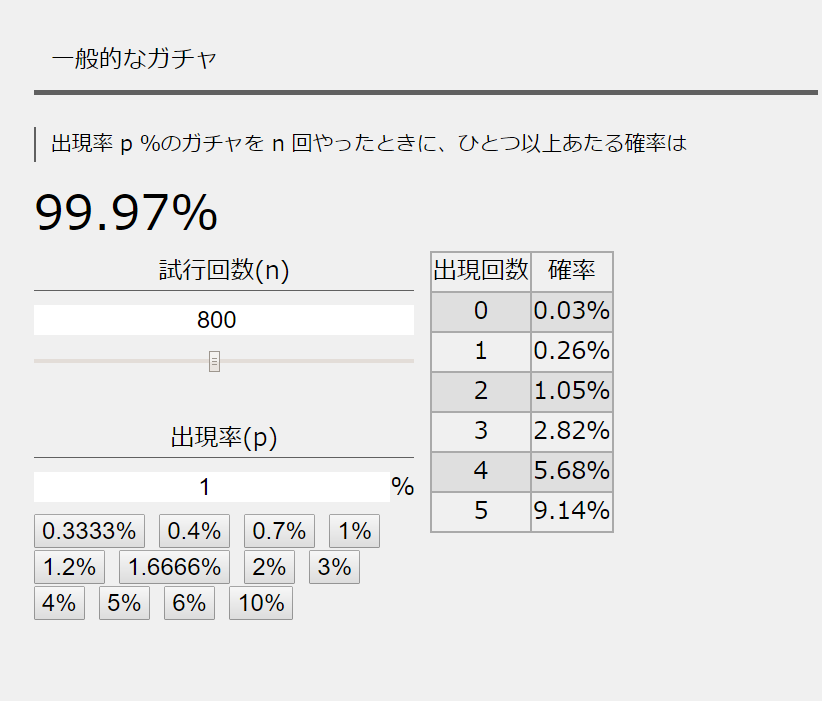Click the 99.97% result probability text
Viewport: 822px width, 701px height.
click(x=126, y=212)
